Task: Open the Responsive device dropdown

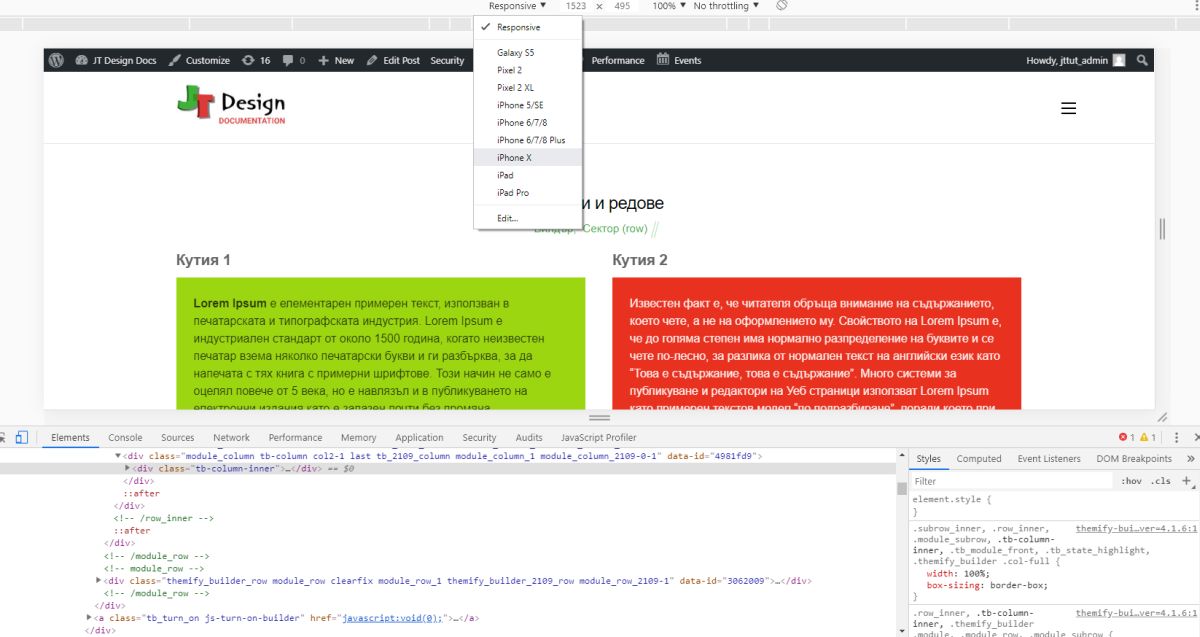Action: click(x=517, y=6)
